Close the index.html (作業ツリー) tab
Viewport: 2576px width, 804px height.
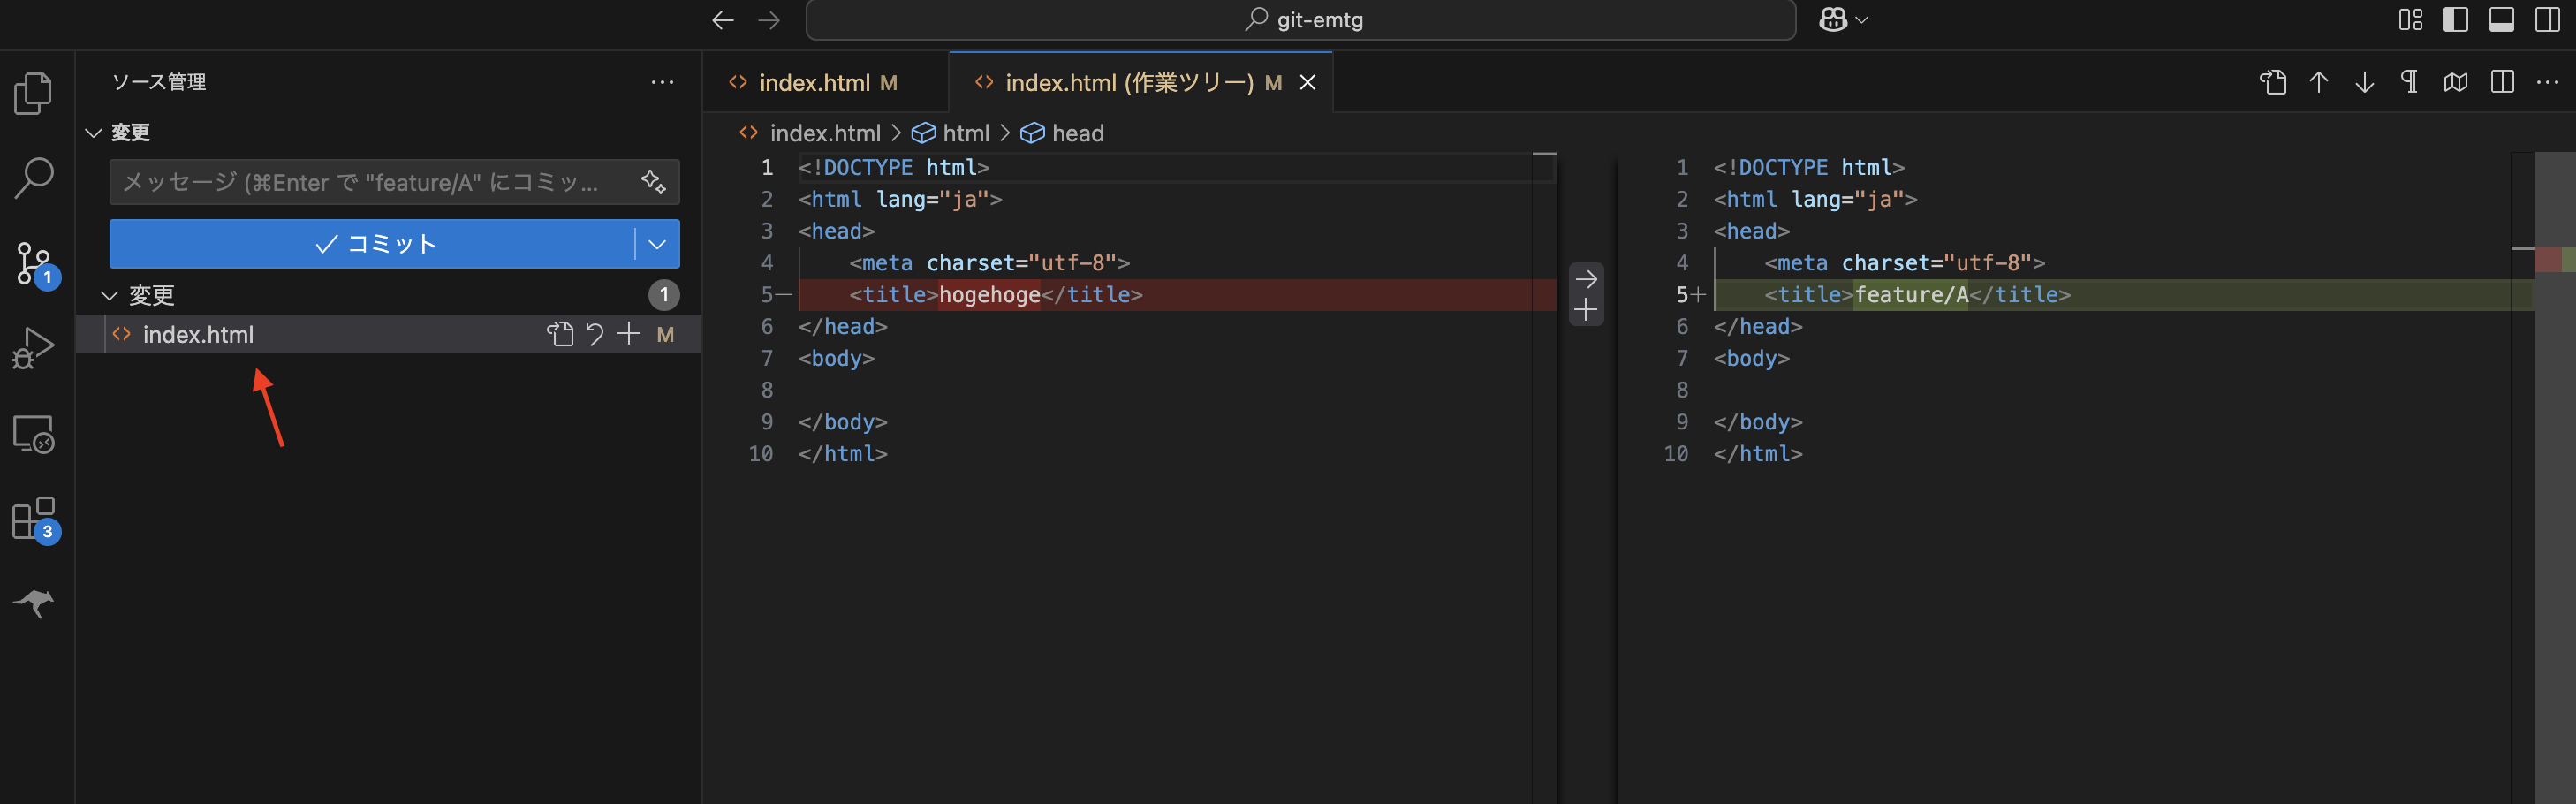(1307, 83)
